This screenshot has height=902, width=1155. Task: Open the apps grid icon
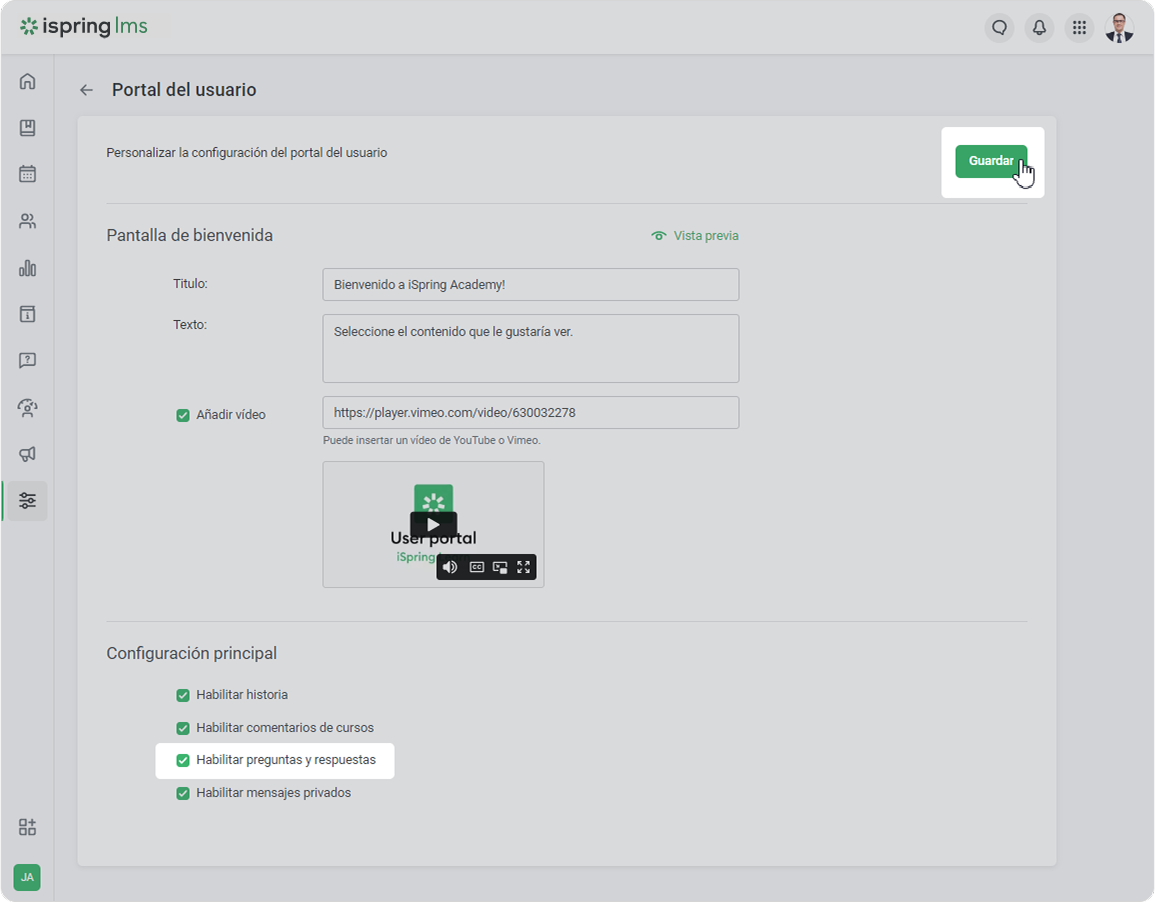[x=1079, y=28]
